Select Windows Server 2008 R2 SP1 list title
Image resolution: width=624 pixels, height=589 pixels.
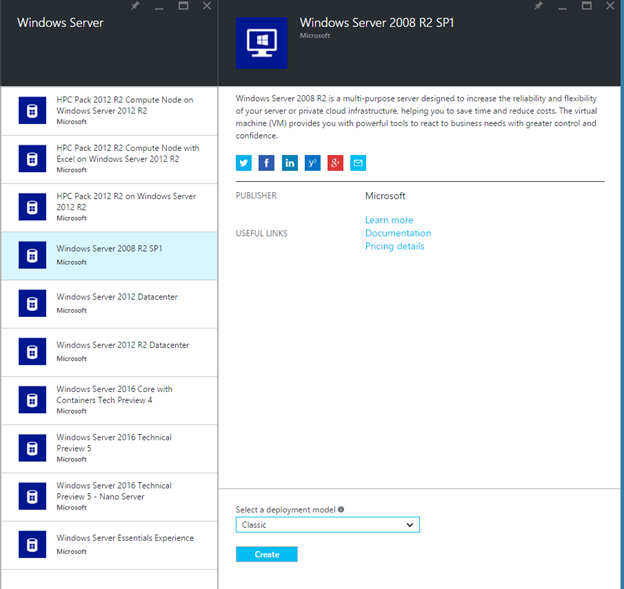click(109, 248)
